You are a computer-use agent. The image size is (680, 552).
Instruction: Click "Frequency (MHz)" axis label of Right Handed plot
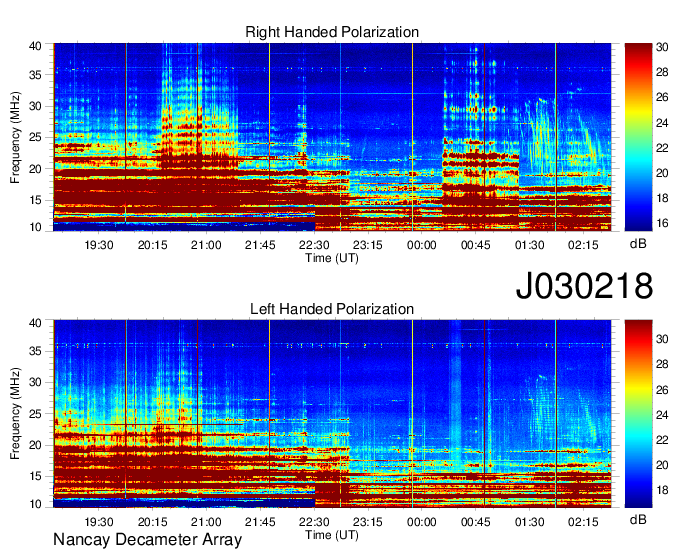[x=15, y=137]
